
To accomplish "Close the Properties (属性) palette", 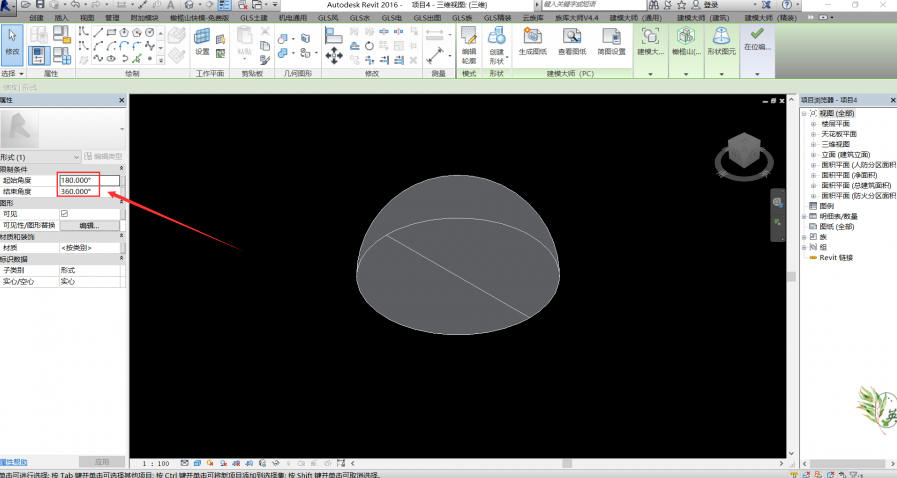I will click(x=121, y=100).
